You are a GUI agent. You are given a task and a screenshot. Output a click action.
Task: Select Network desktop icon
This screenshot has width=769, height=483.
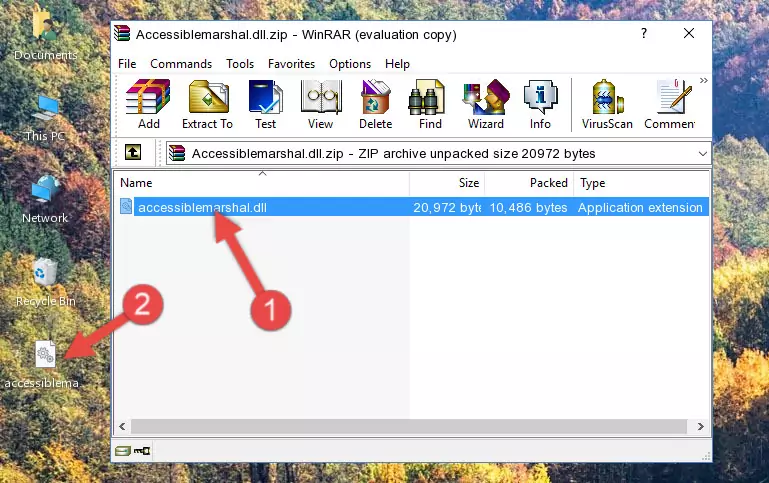point(45,200)
